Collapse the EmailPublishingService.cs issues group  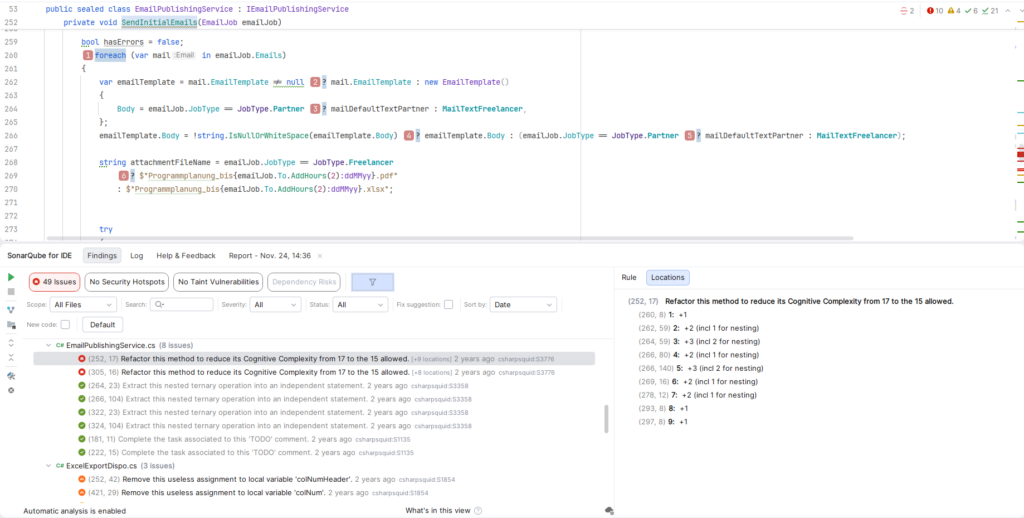47,345
